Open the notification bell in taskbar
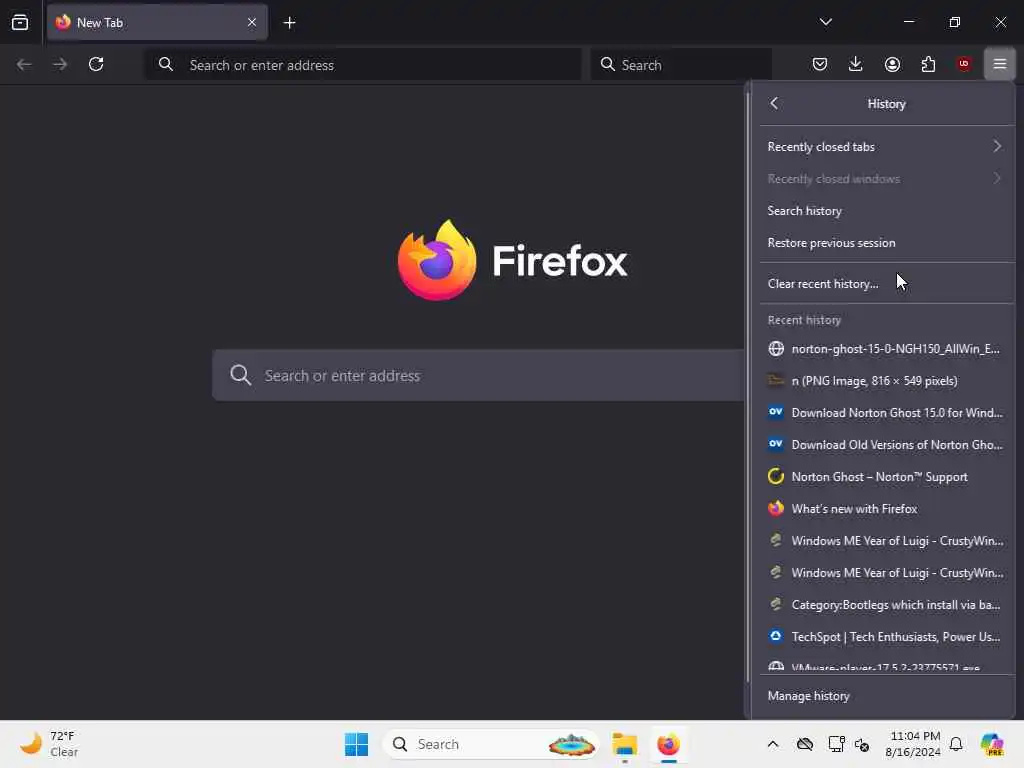1024x768 pixels. [x=956, y=744]
